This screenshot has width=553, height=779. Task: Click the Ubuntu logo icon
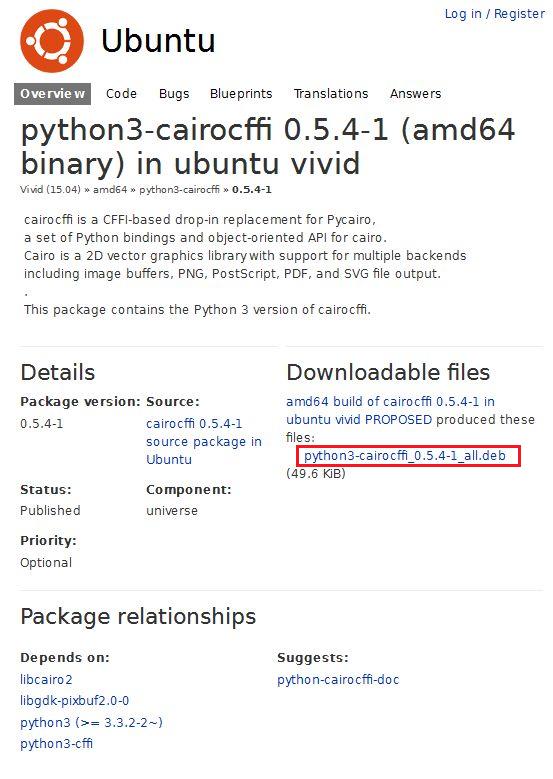52,41
